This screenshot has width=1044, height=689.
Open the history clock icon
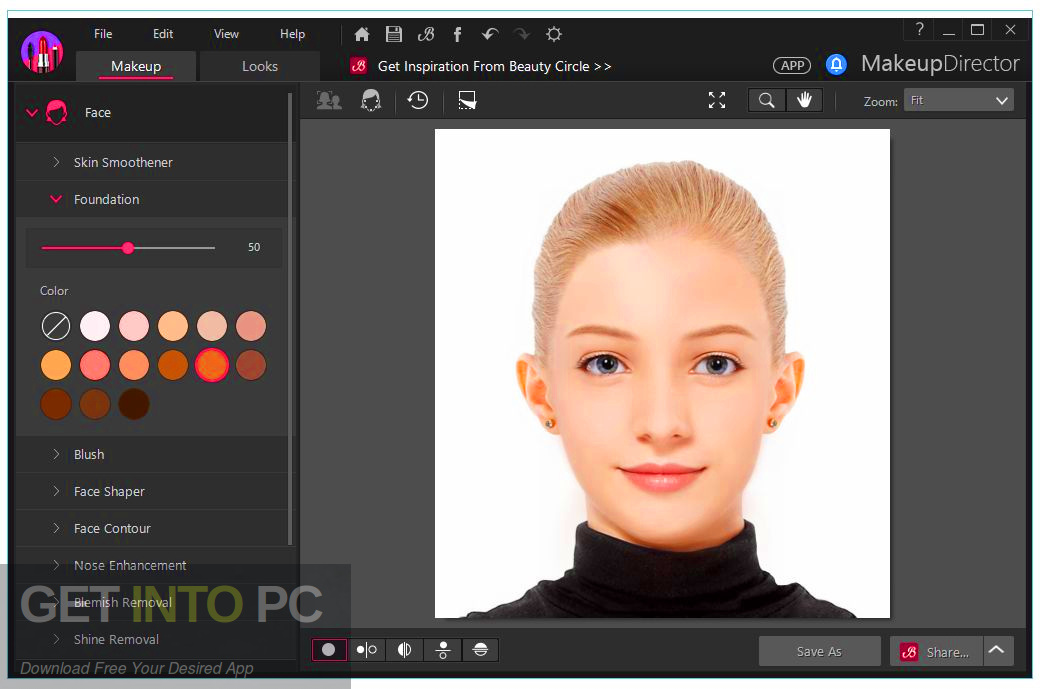tap(417, 101)
